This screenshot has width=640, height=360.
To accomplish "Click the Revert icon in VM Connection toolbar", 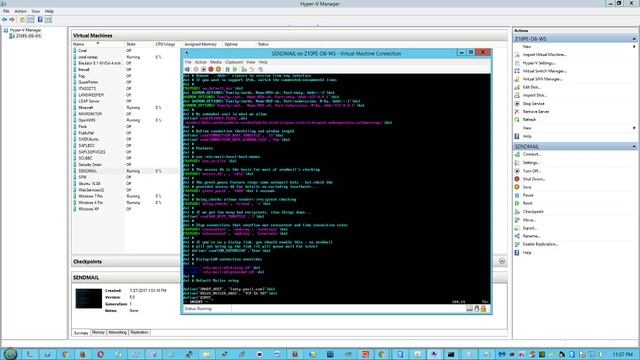I will coord(252,69).
